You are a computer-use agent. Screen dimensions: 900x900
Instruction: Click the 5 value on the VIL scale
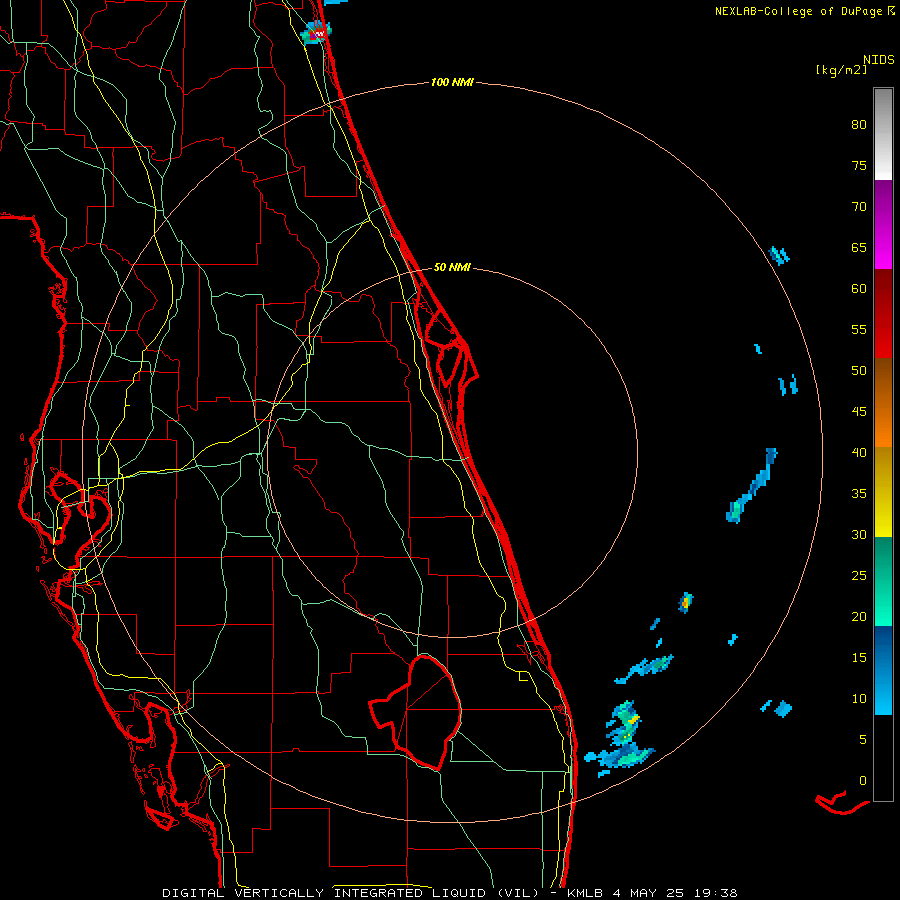click(863, 739)
